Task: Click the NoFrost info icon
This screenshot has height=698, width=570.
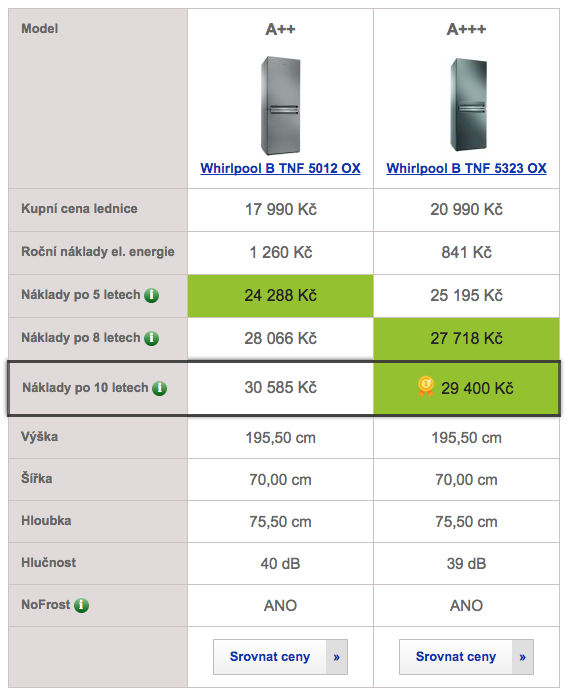Action: [x=81, y=605]
